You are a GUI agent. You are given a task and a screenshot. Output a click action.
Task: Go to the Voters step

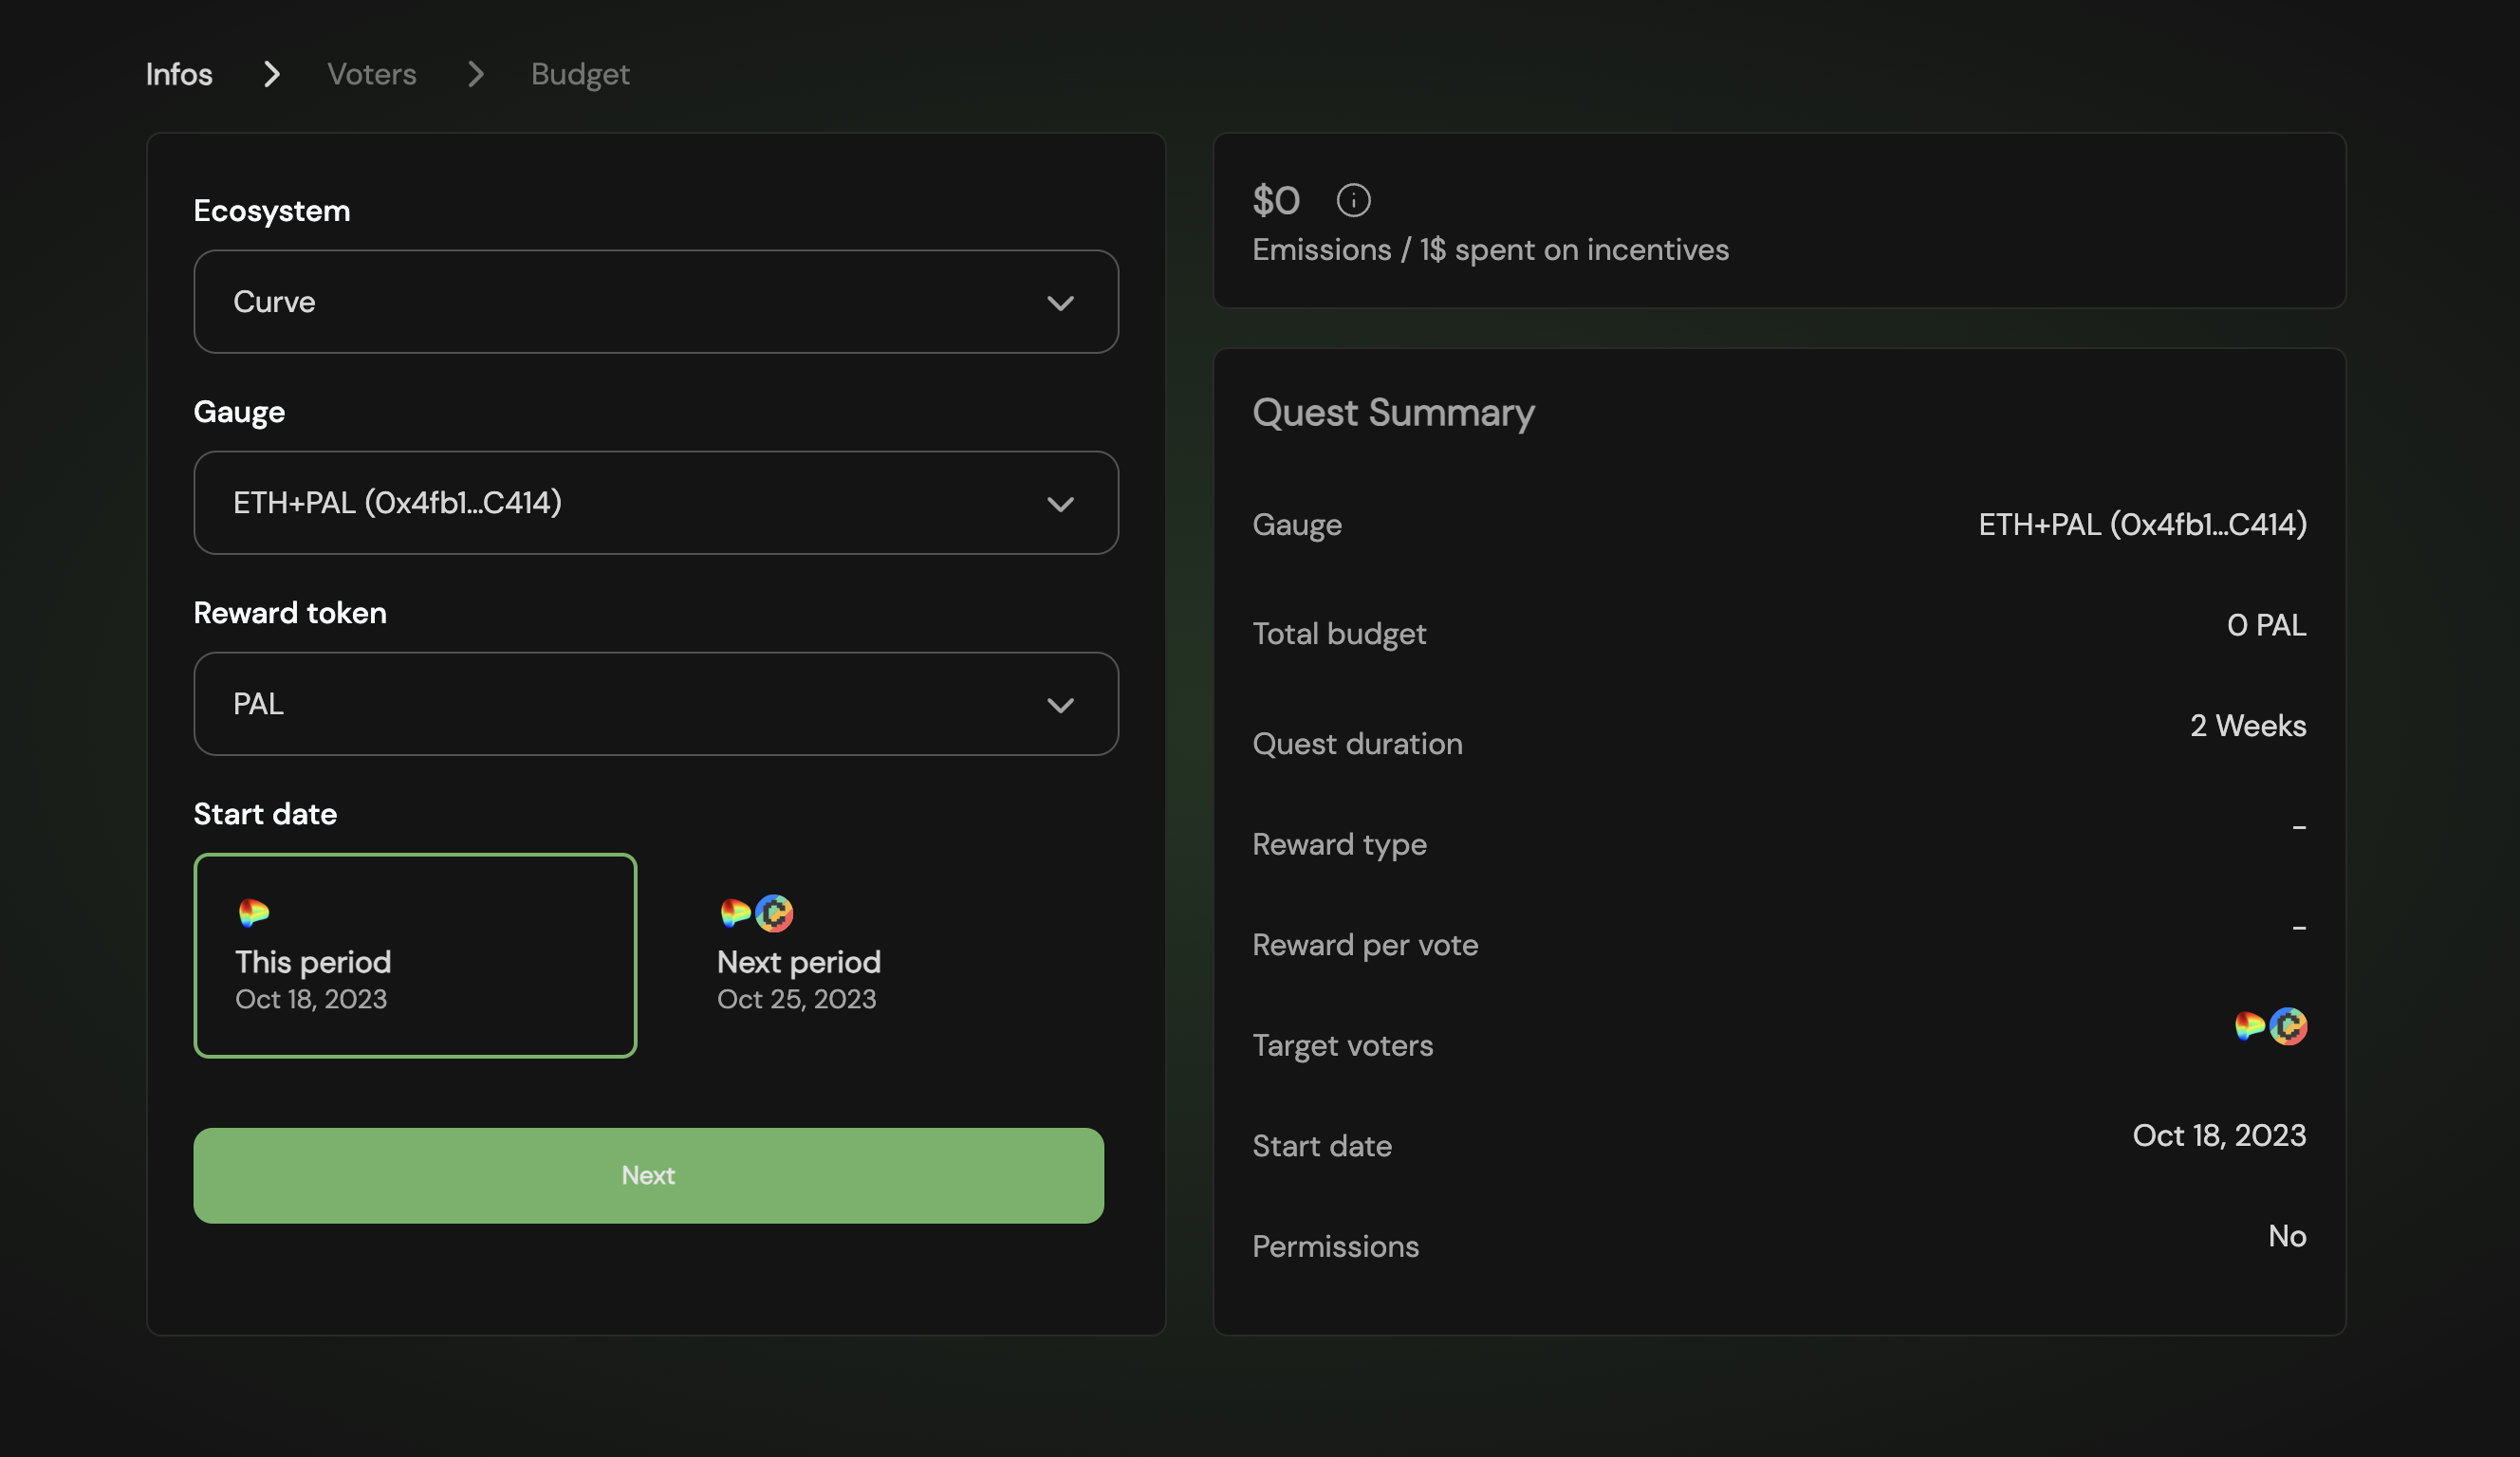(372, 74)
